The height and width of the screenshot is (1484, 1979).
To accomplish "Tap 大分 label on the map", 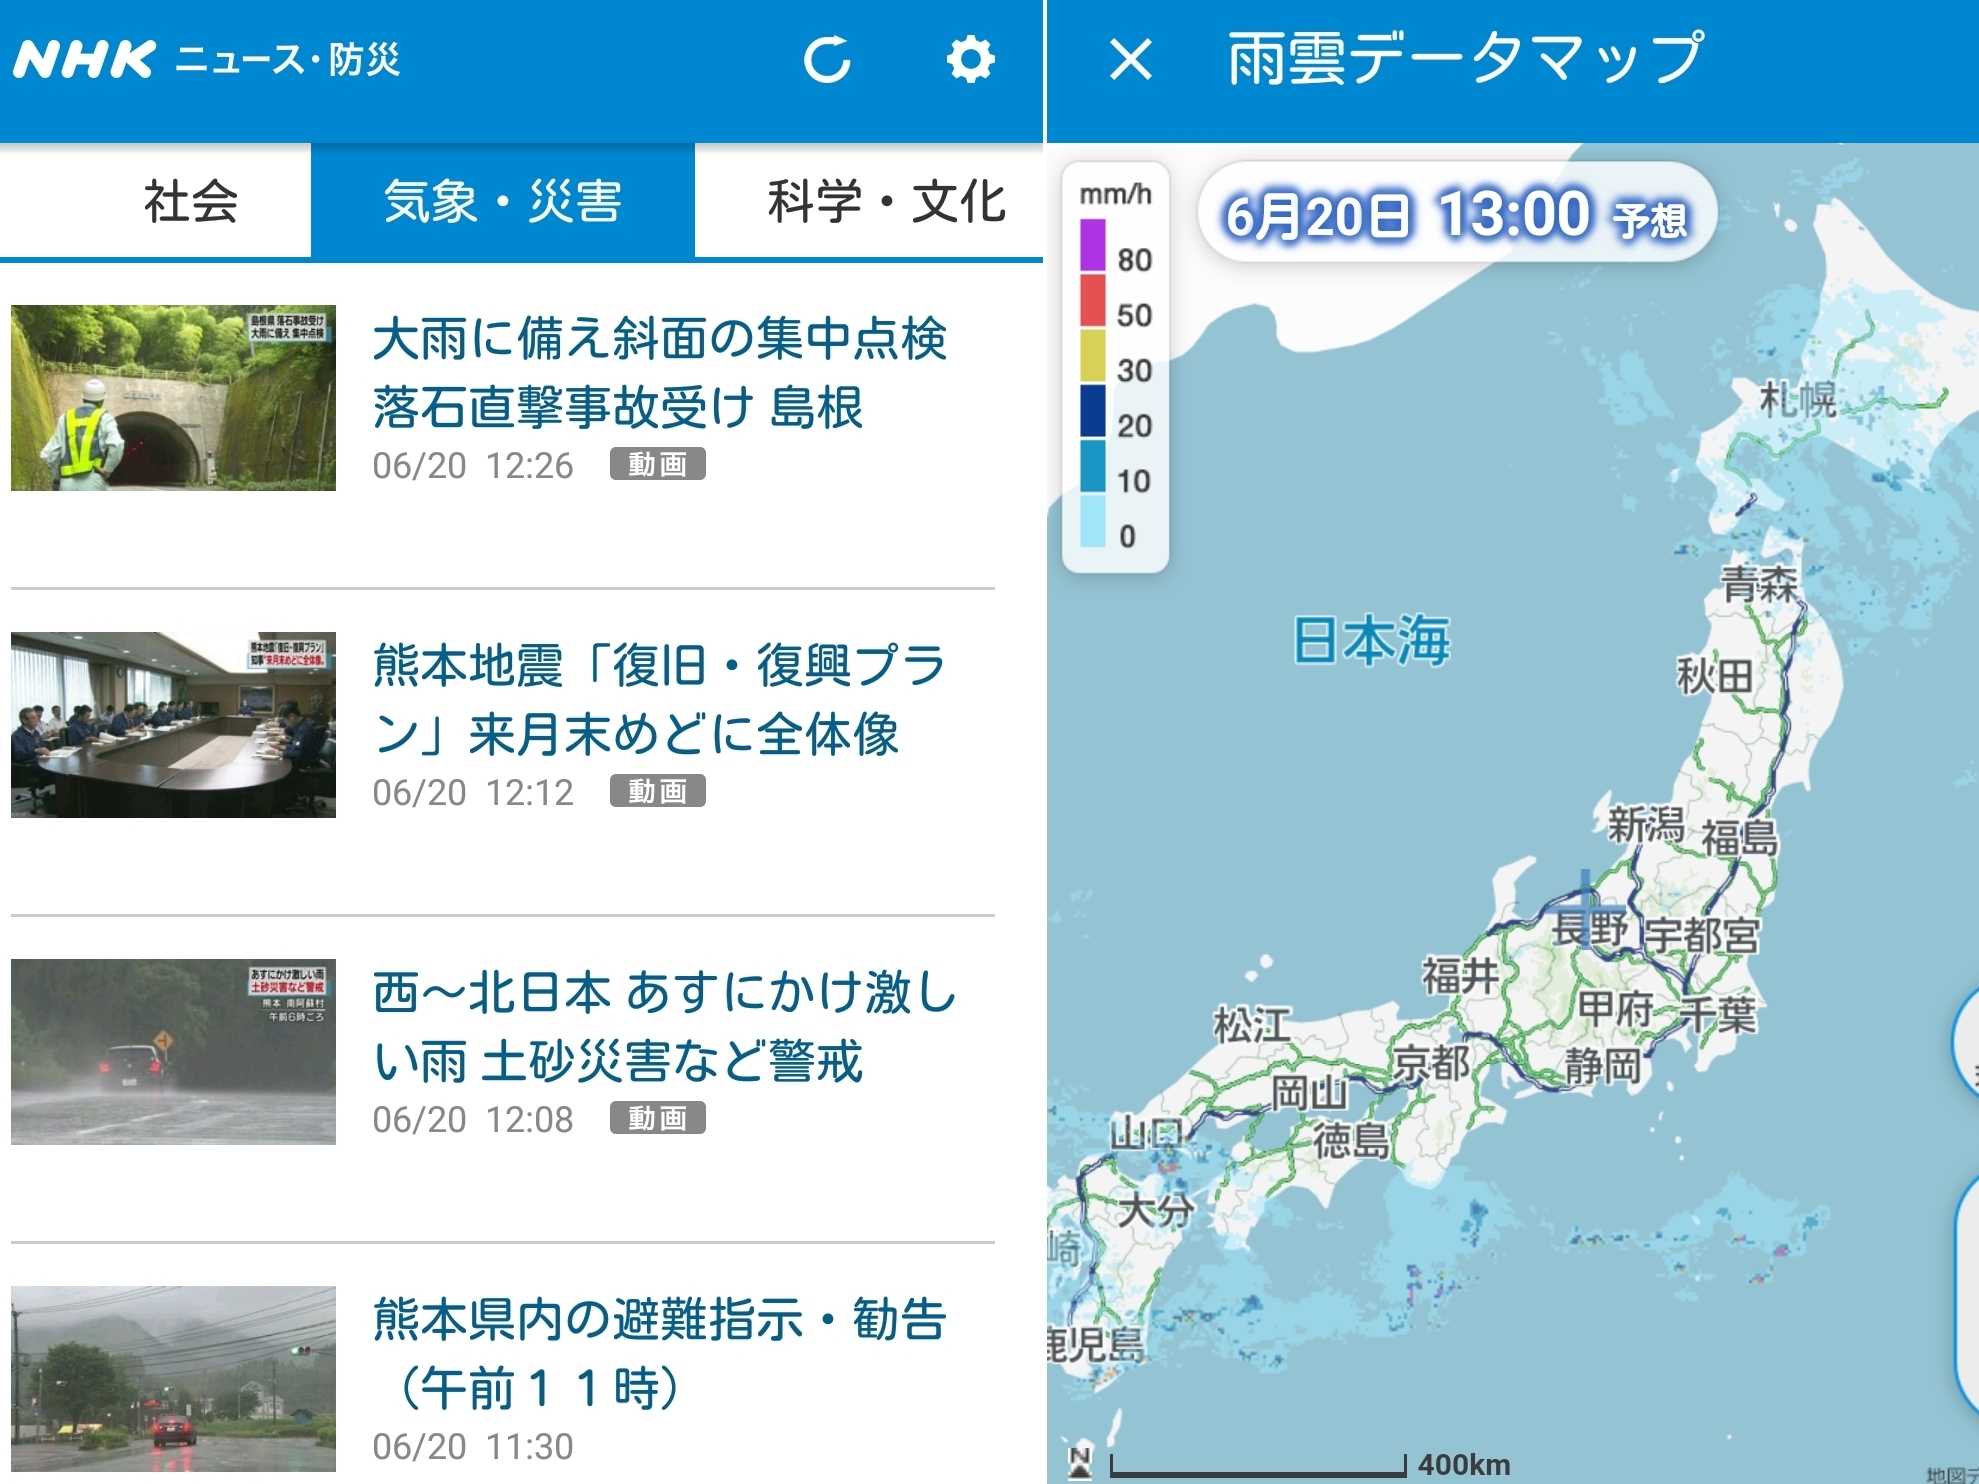I will 1156,1210.
